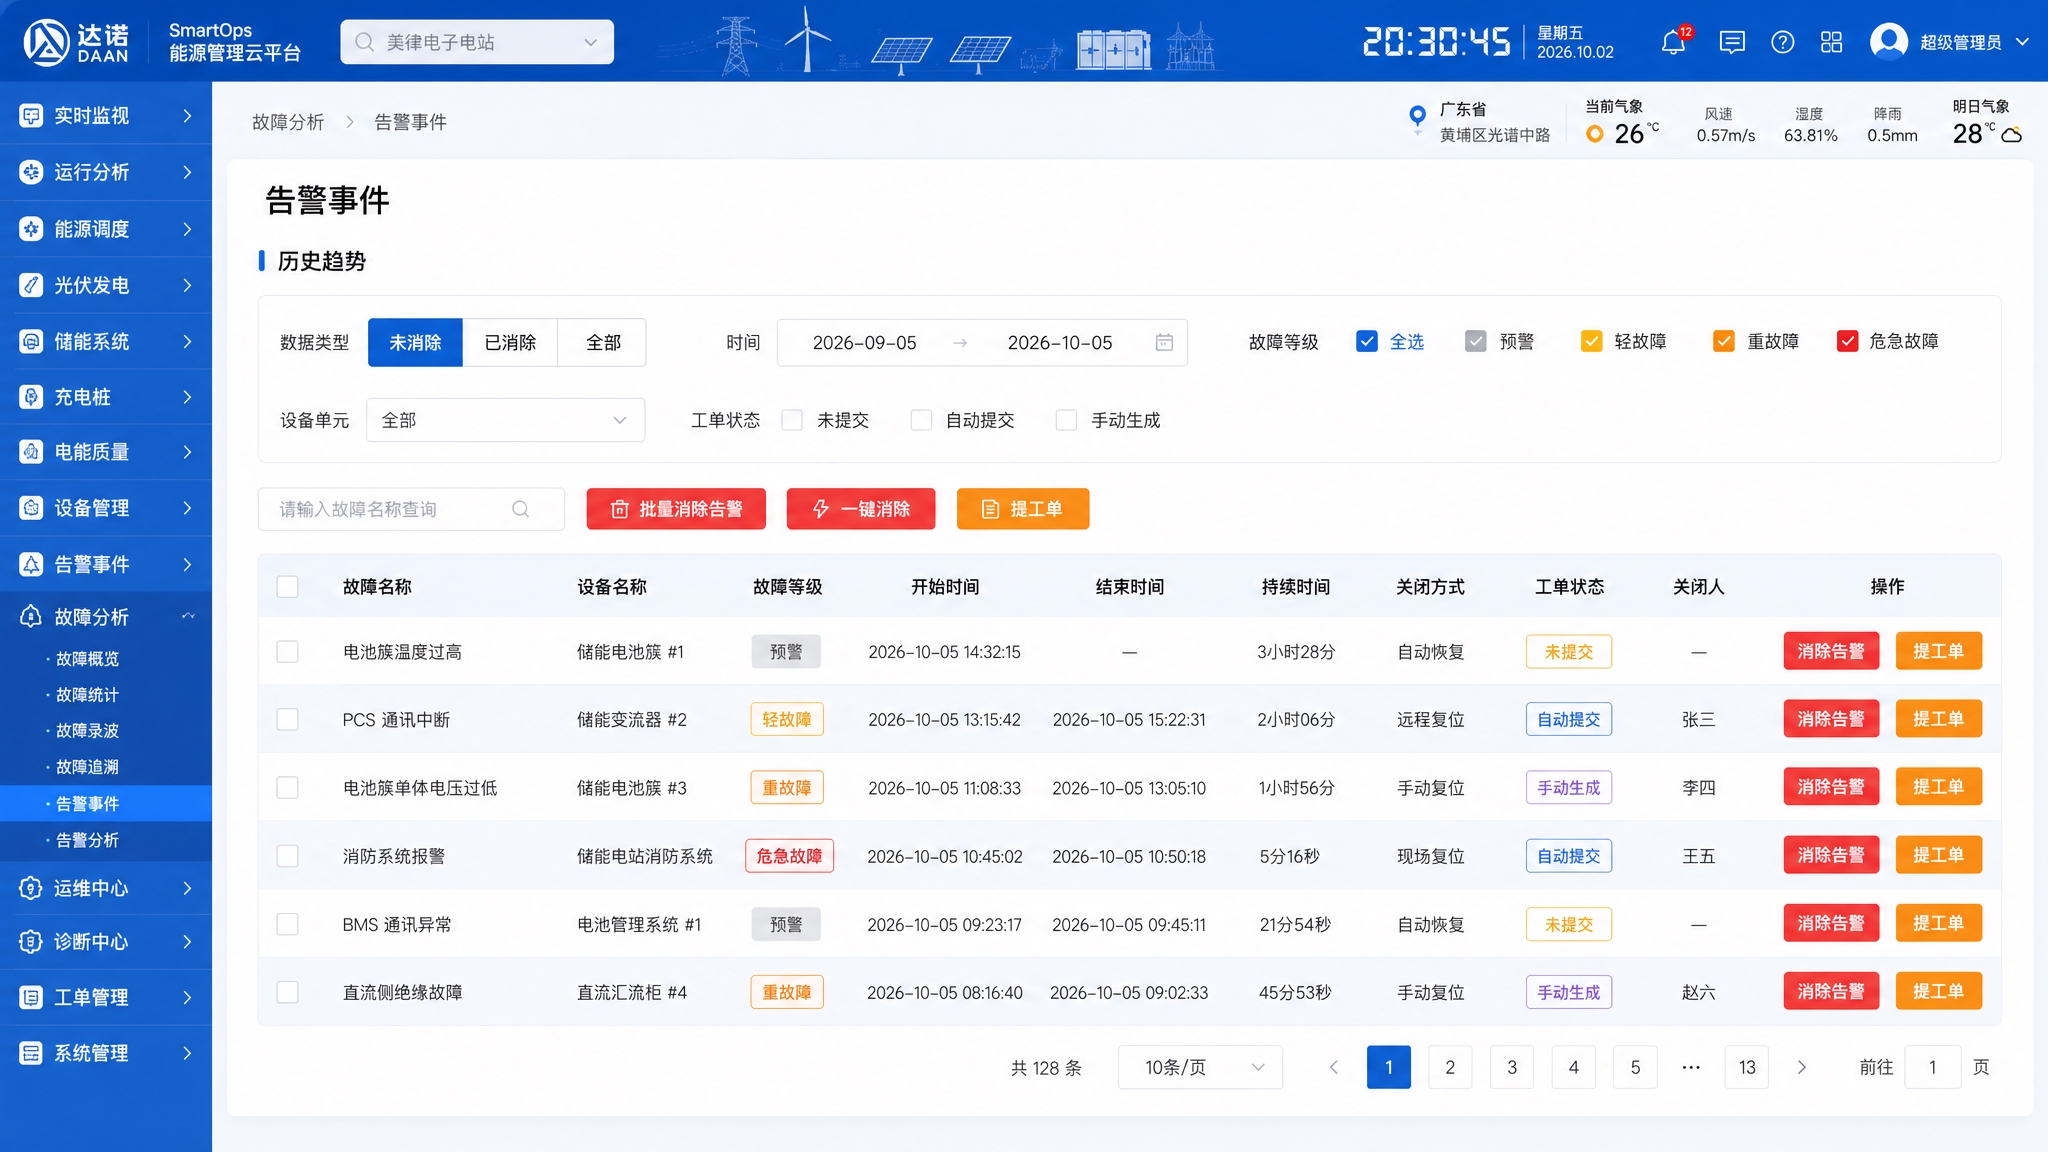
Task: Open the app grid icon
Action: point(1831,42)
